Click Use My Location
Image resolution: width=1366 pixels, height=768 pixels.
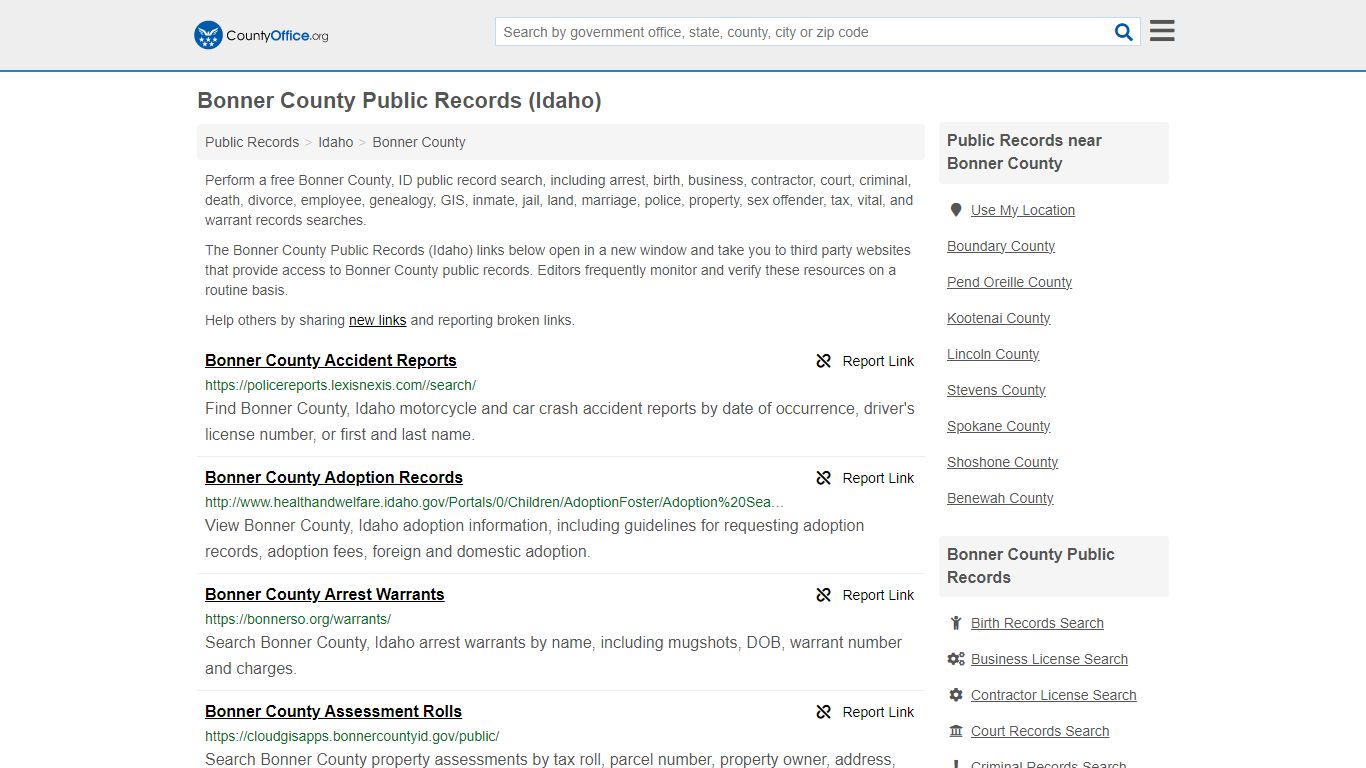pyautogui.click(x=1023, y=210)
